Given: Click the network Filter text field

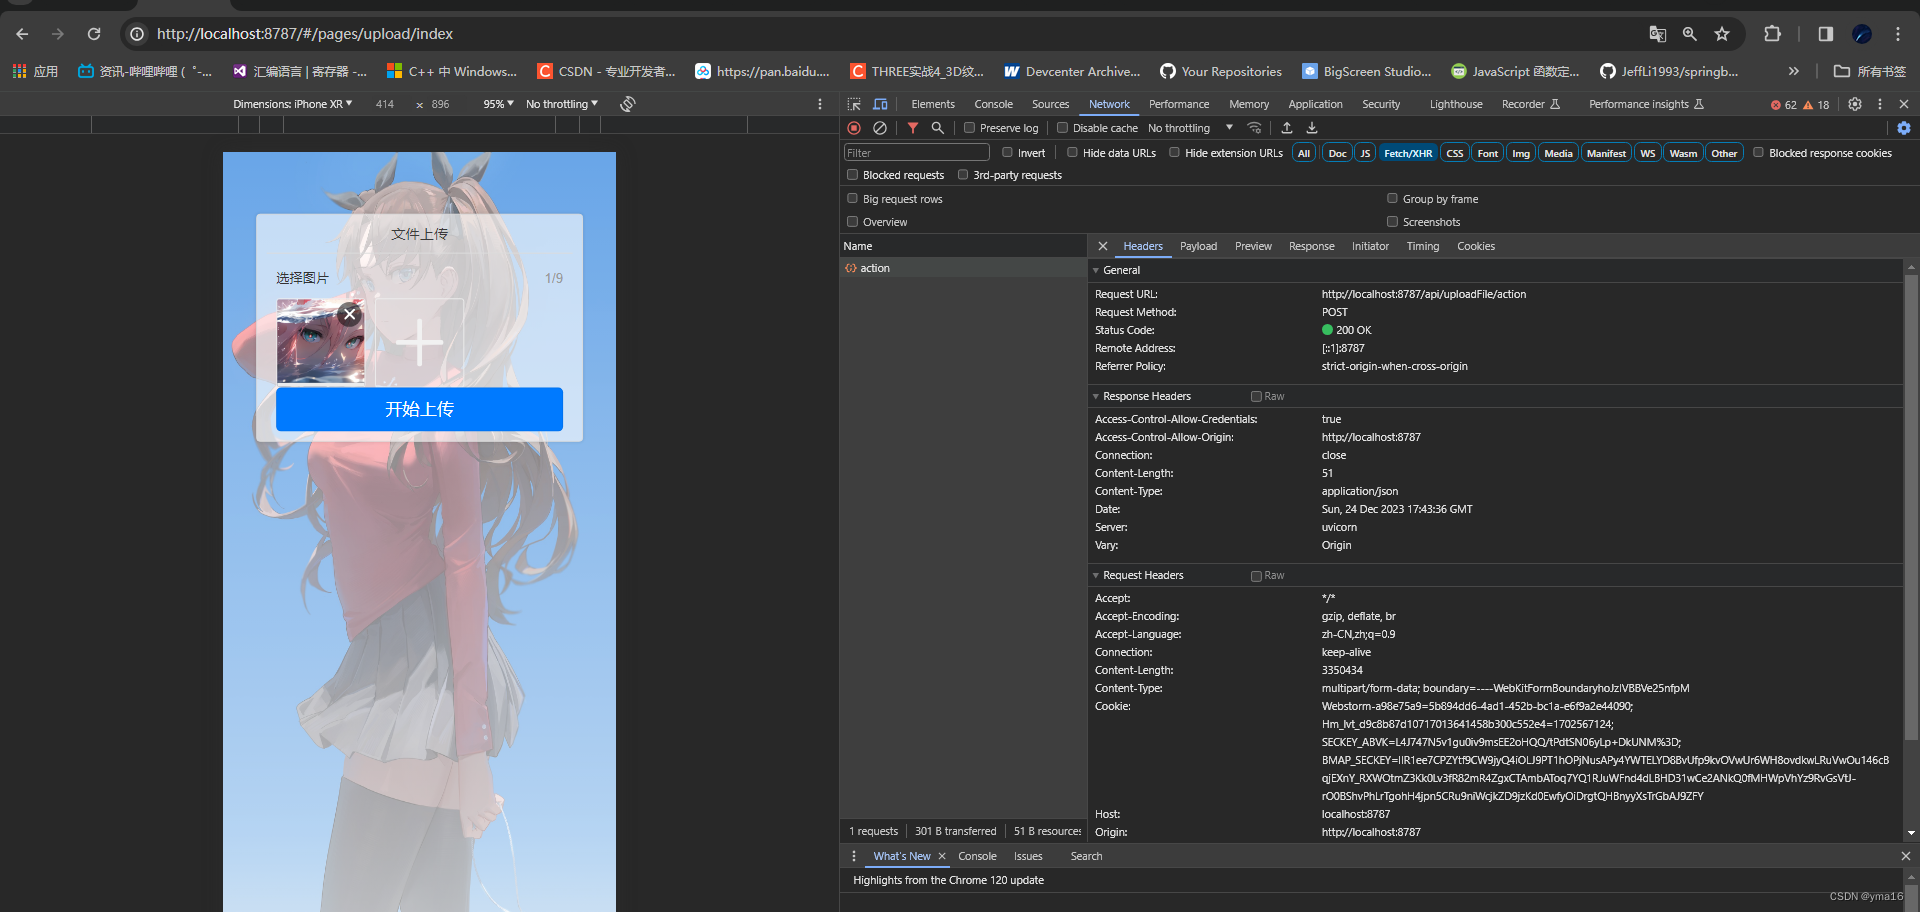Looking at the screenshot, I should click(917, 153).
